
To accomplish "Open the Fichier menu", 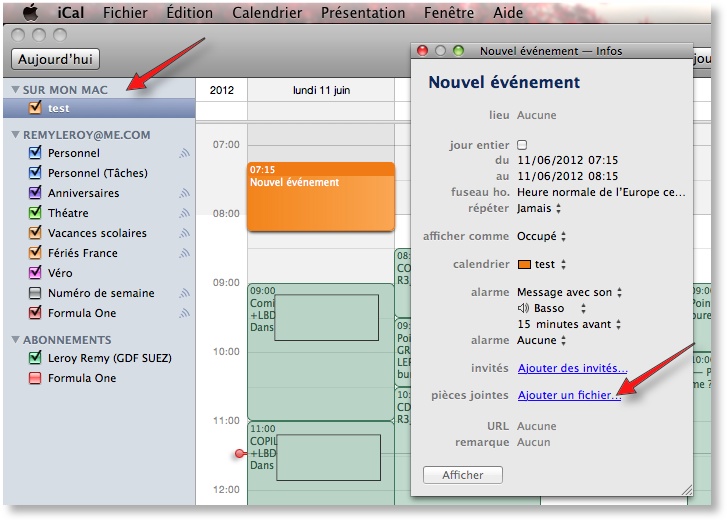I will coord(125,13).
